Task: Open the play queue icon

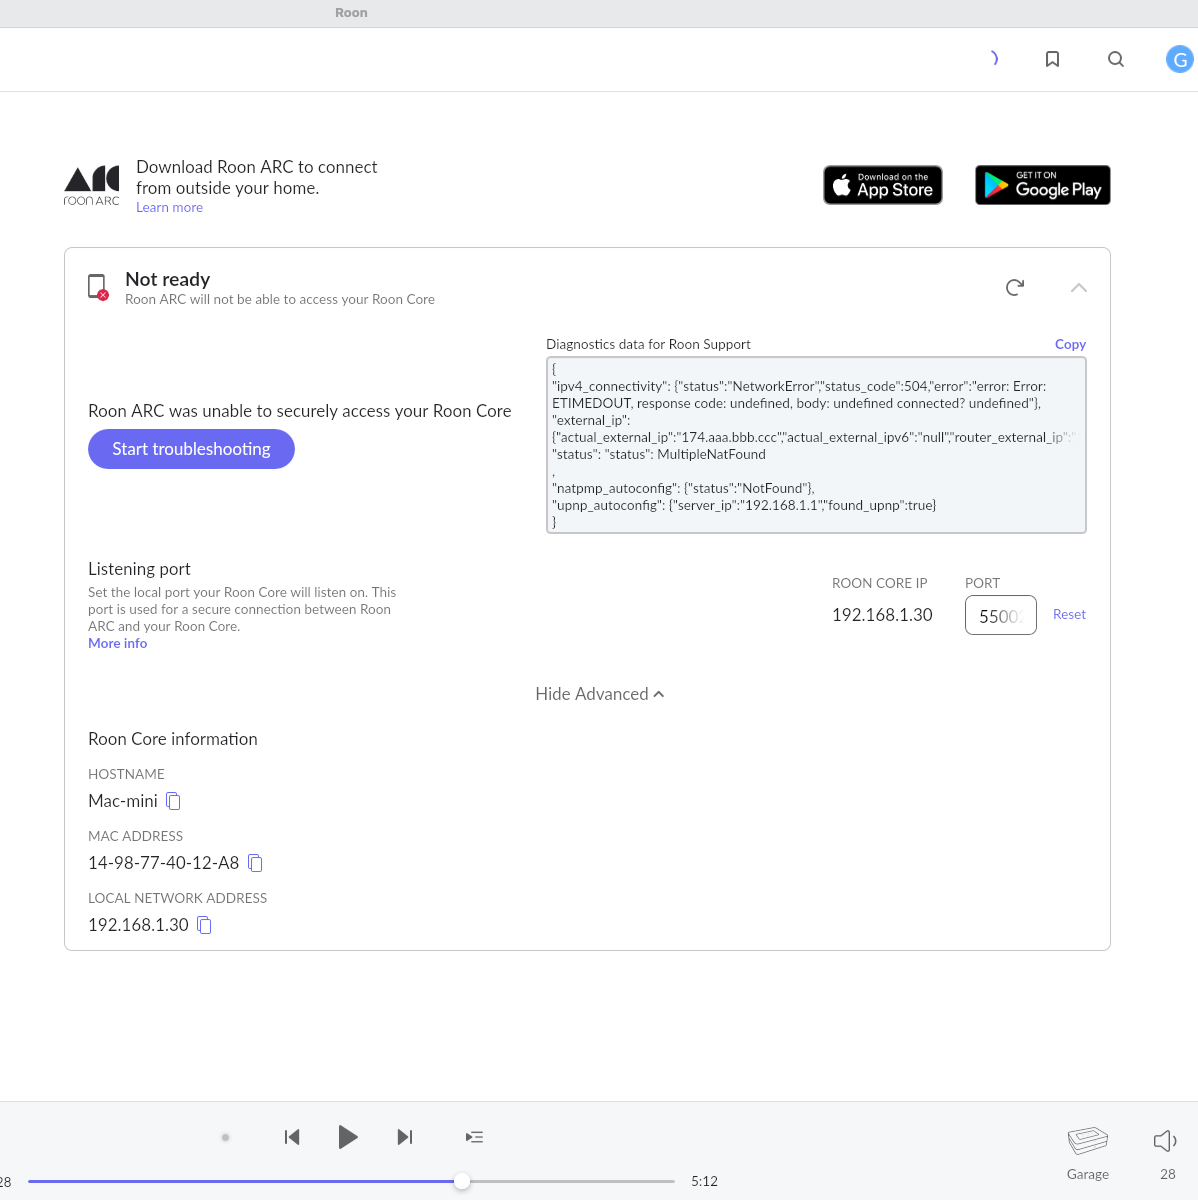Action: tap(474, 1137)
